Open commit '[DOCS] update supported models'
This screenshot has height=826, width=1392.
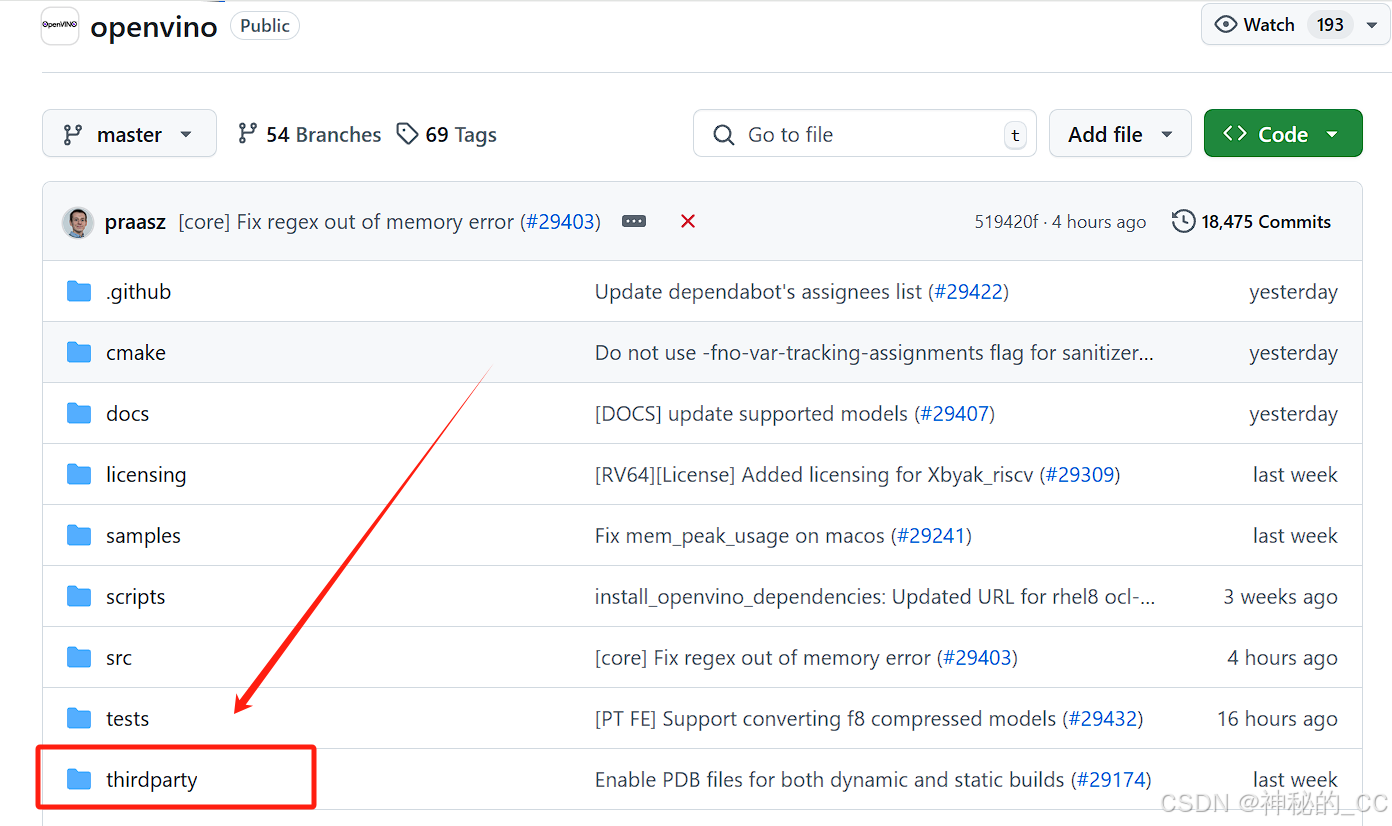tap(752, 414)
